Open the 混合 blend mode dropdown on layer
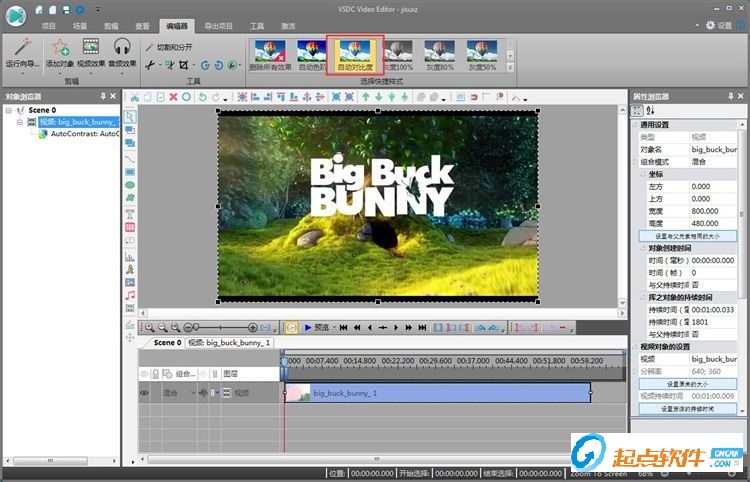Screen dimensions: 750x482 point(193,393)
